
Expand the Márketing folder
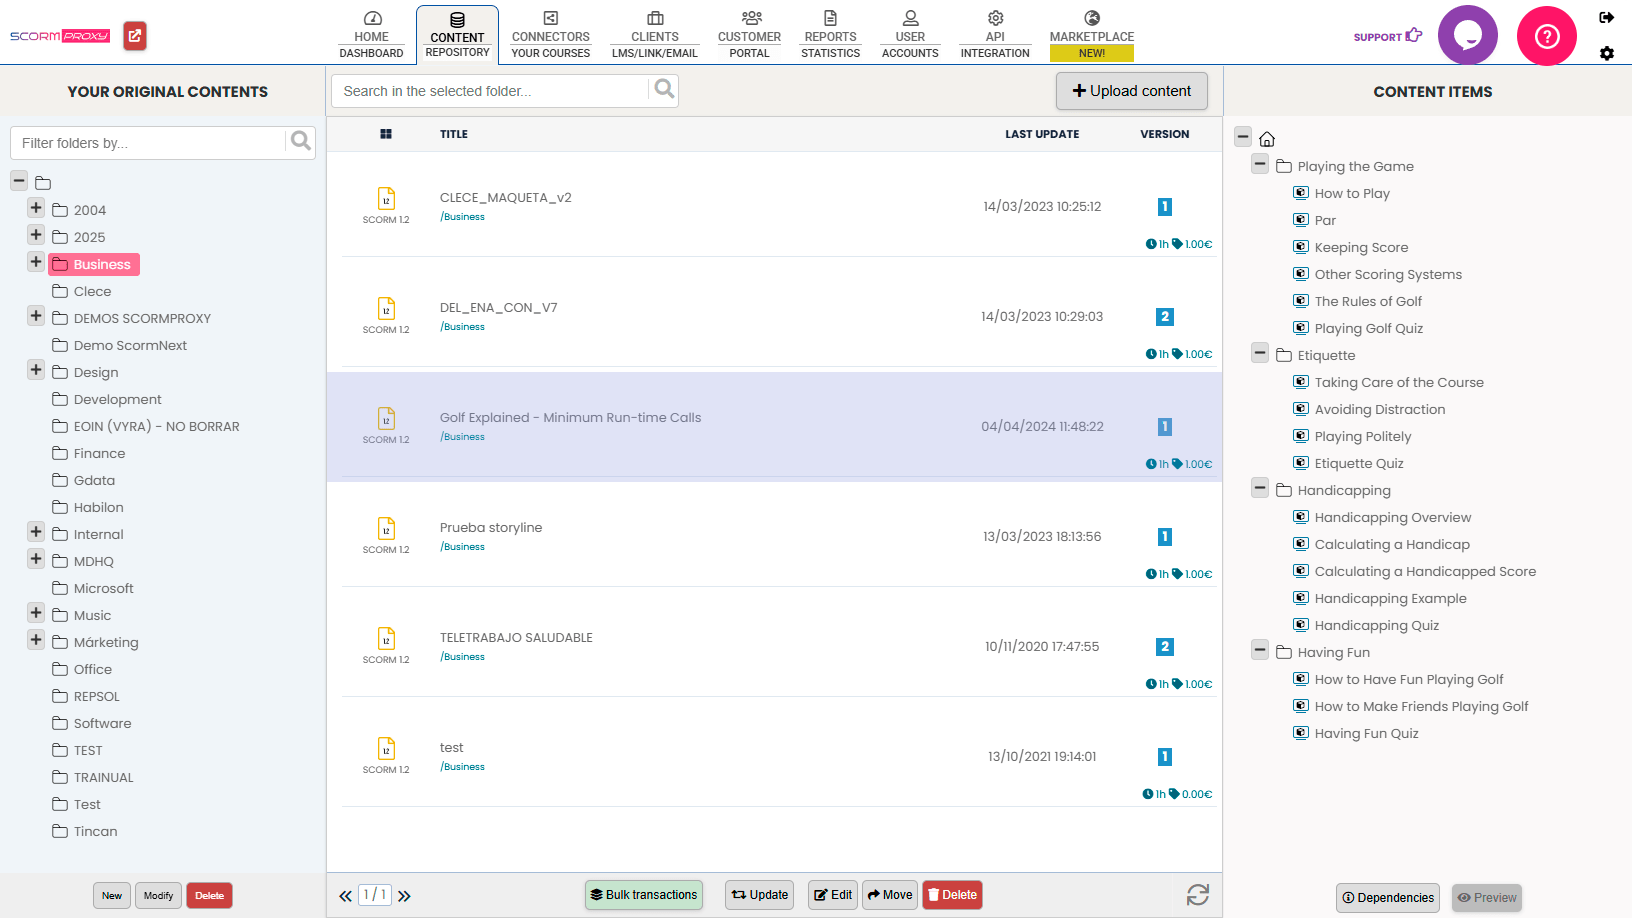[36, 640]
